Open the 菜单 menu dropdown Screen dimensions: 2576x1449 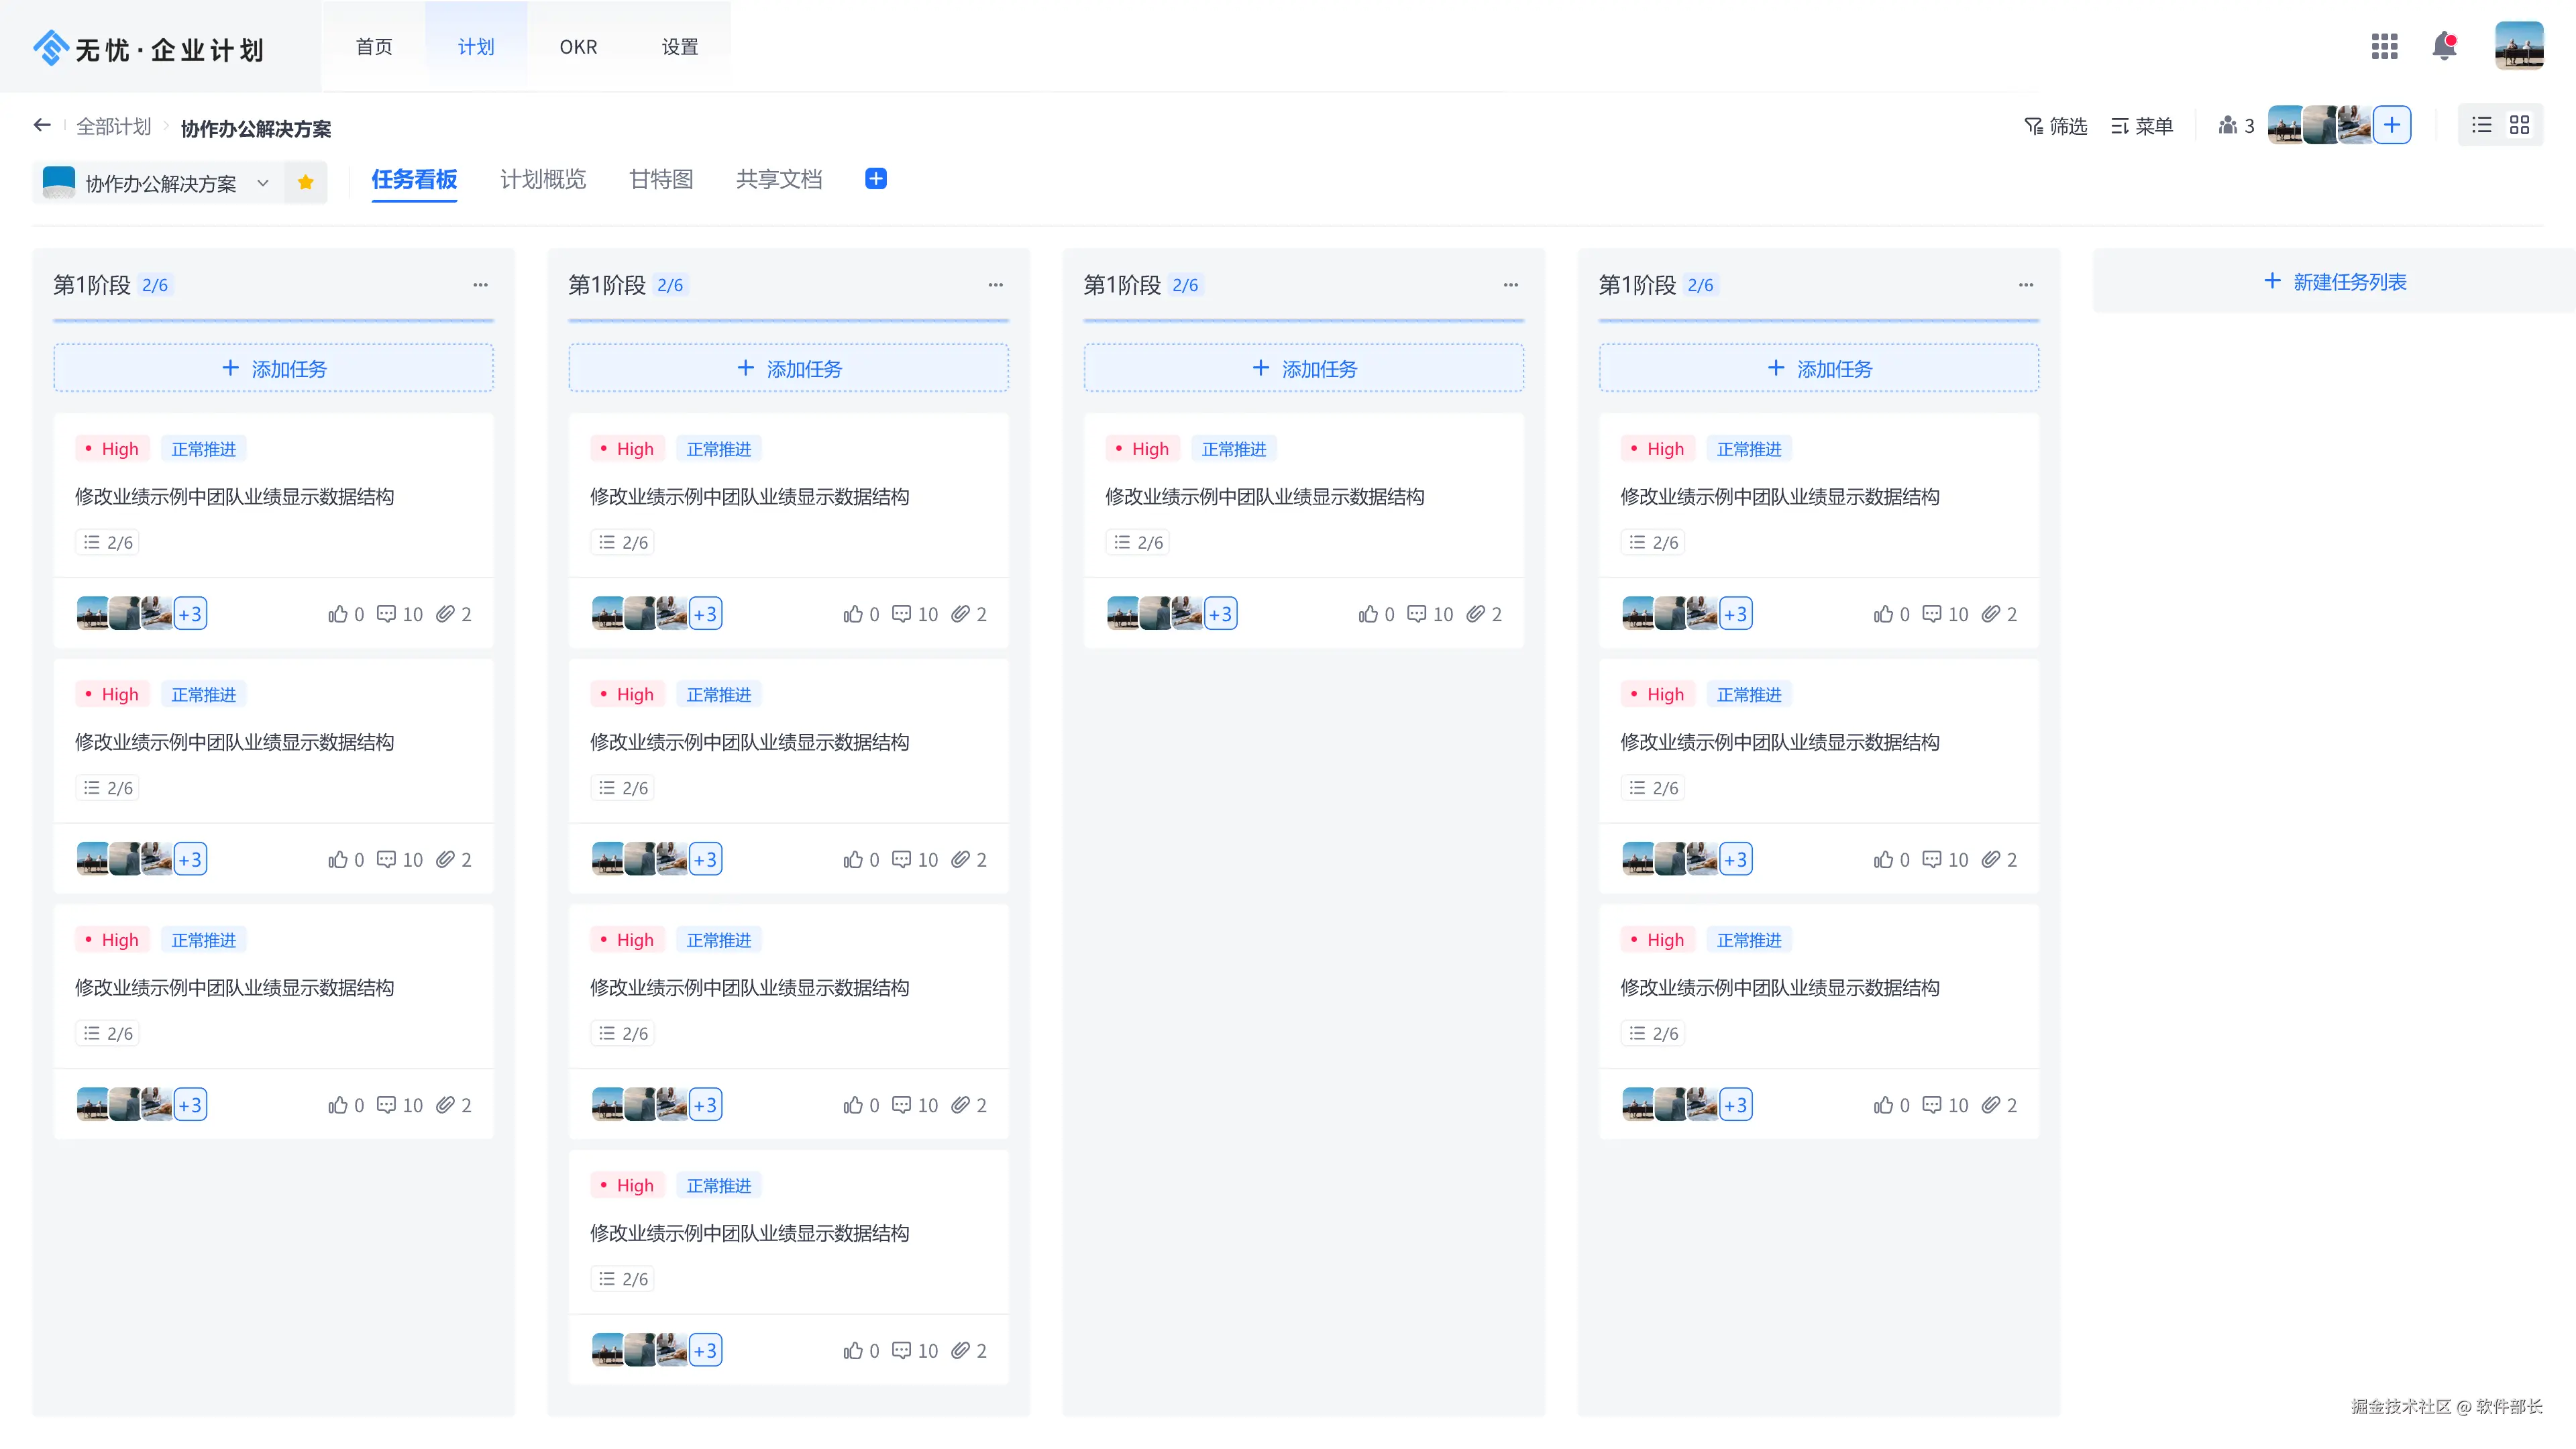pos(2141,126)
